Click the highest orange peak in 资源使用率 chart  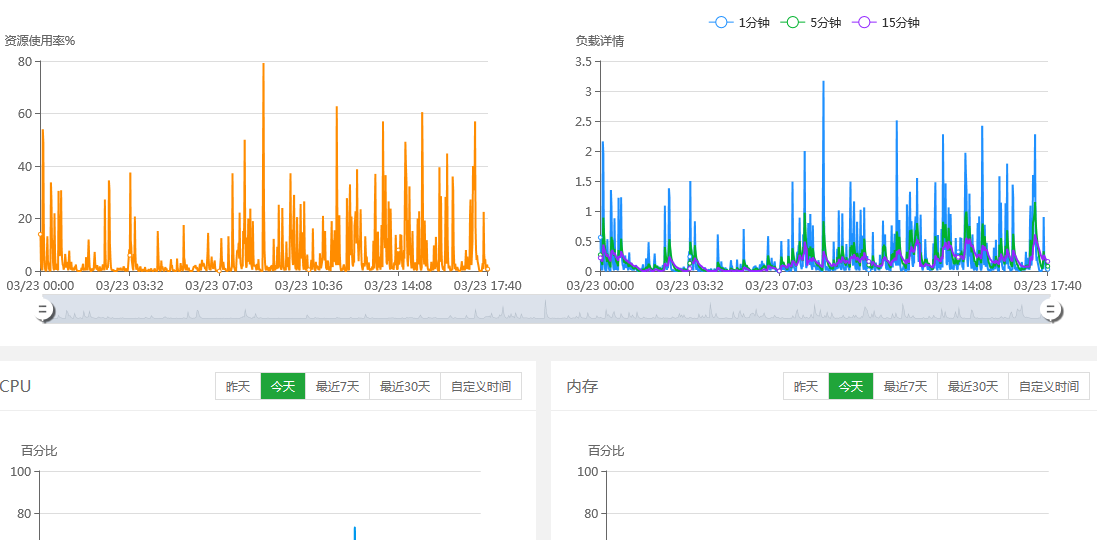(263, 65)
